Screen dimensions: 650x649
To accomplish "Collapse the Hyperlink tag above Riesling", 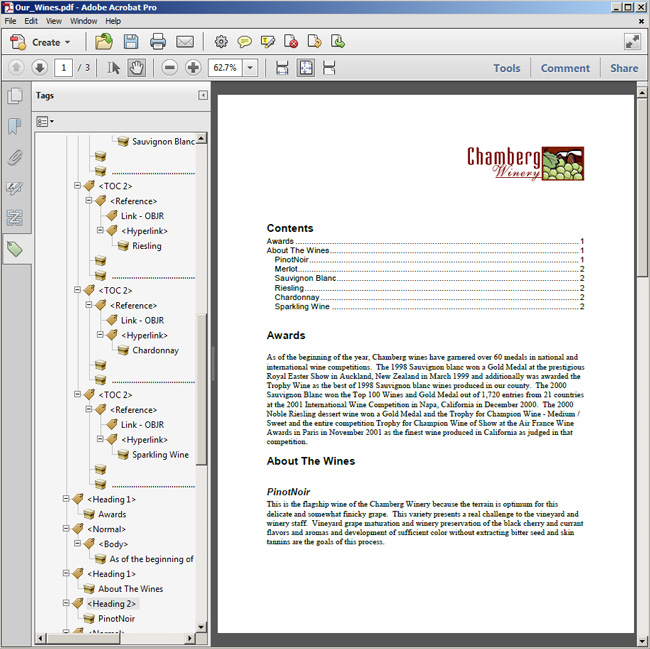I will click(100, 231).
